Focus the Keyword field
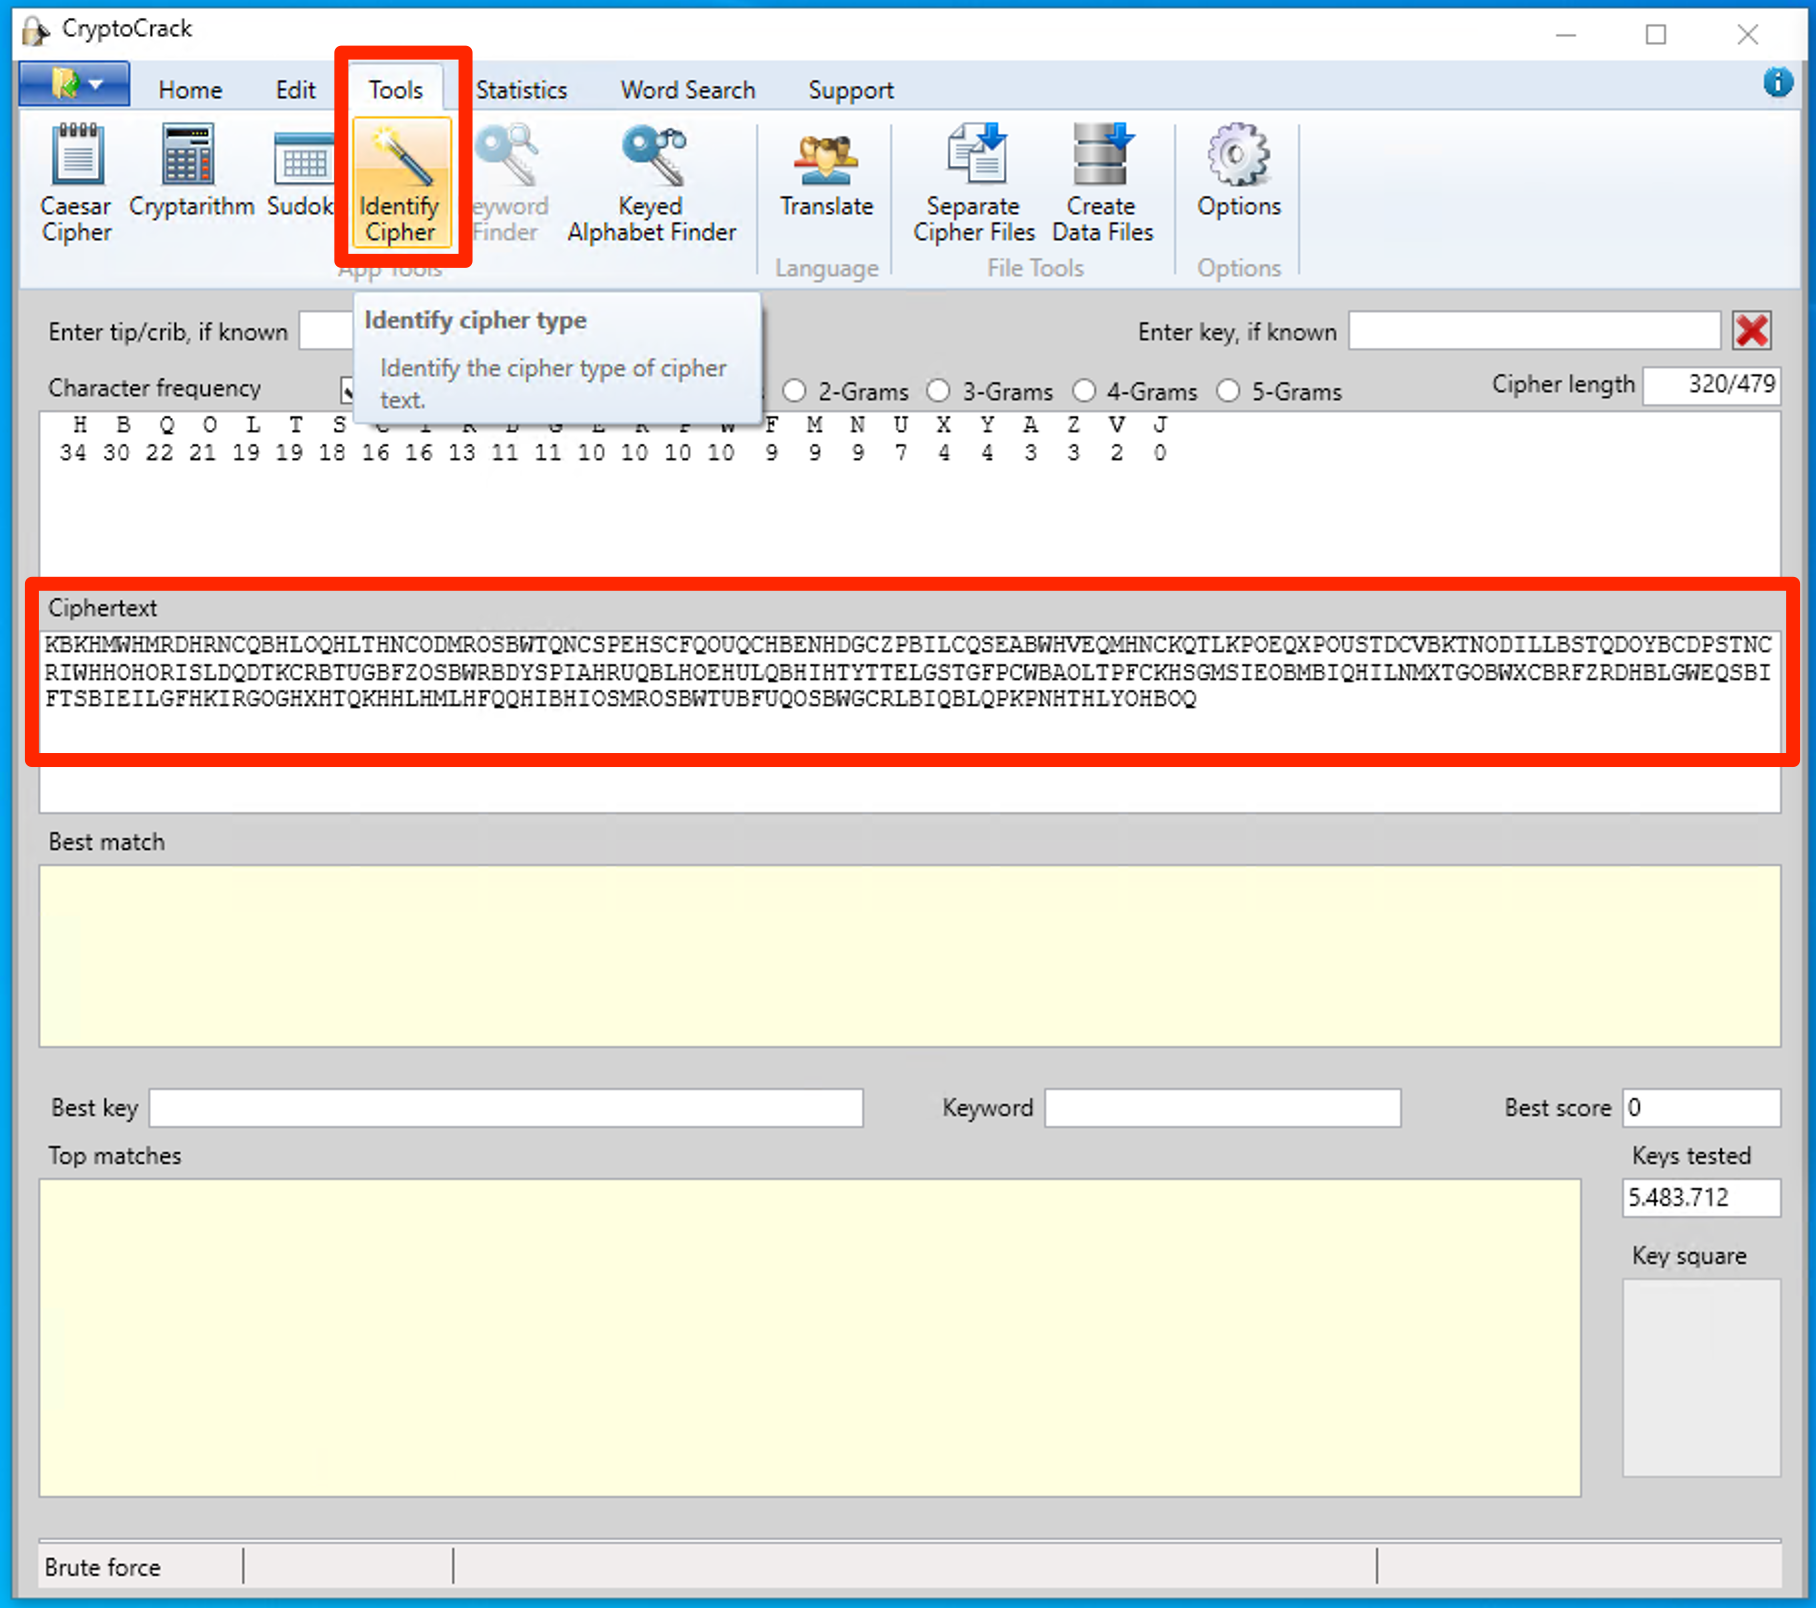The image size is (1816, 1608). 1222,1108
